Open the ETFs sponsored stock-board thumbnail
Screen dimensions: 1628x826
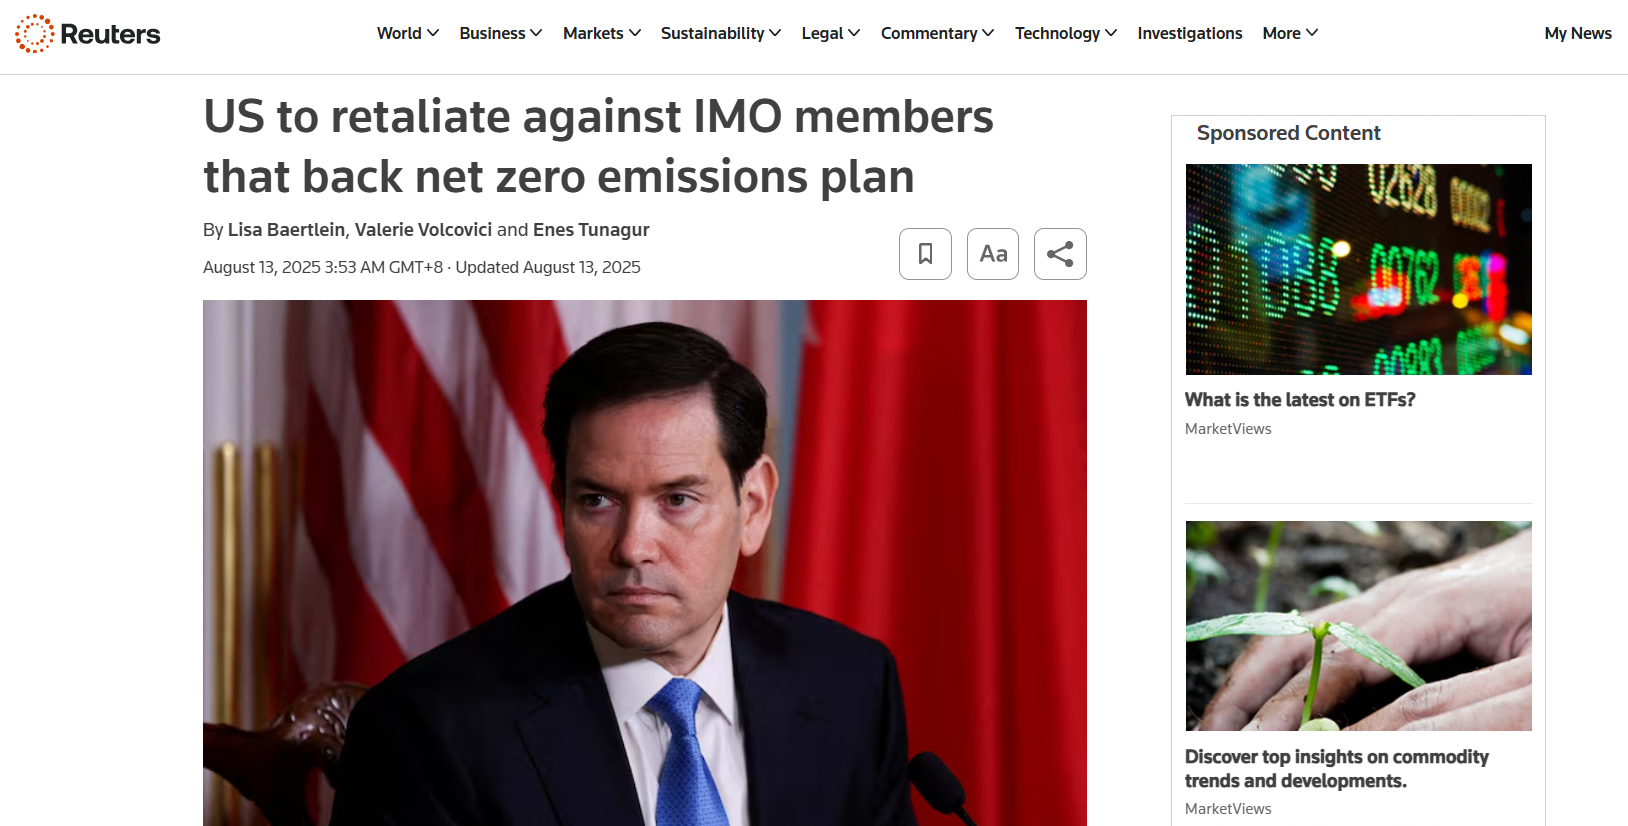1359,269
